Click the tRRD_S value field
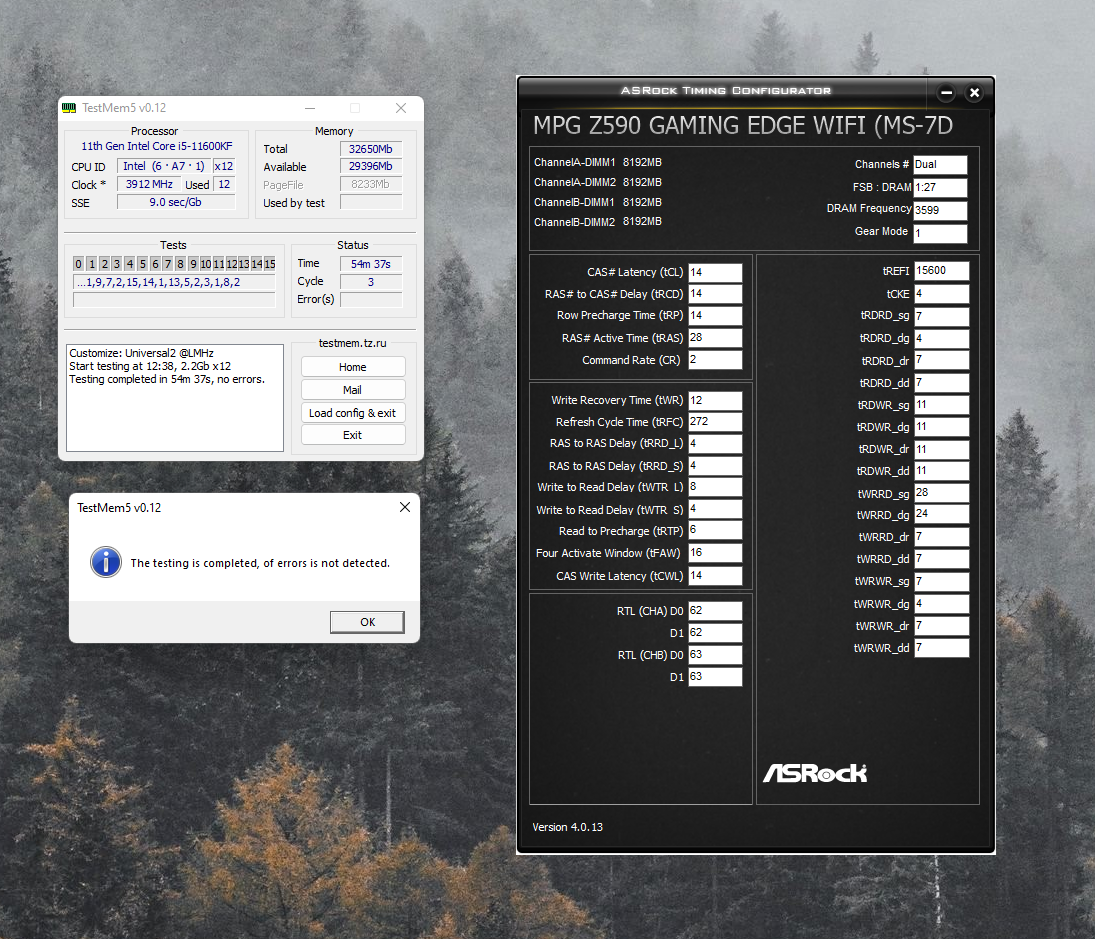Viewport: 1095px width, 939px height. pos(715,466)
